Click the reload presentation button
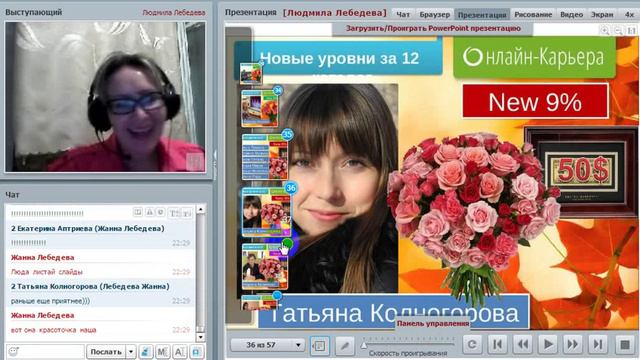Image resolution: width=640 pixels, height=360 pixels. (472, 345)
